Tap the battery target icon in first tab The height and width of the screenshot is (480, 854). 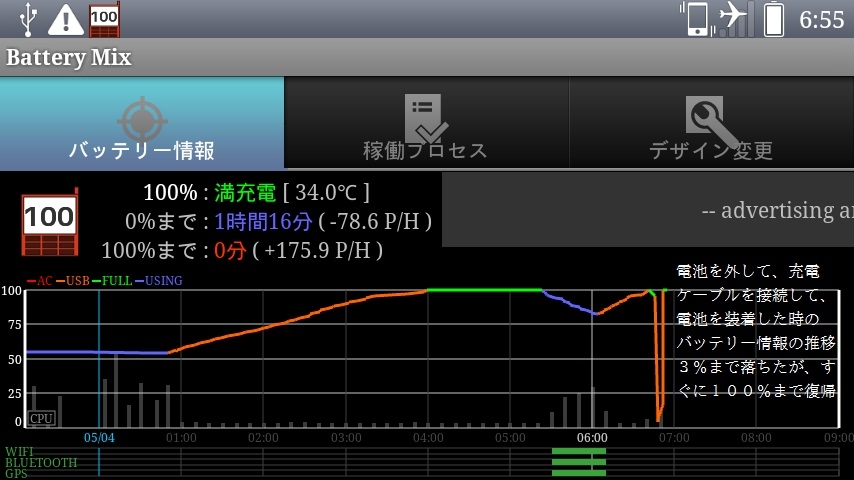coord(142,119)
